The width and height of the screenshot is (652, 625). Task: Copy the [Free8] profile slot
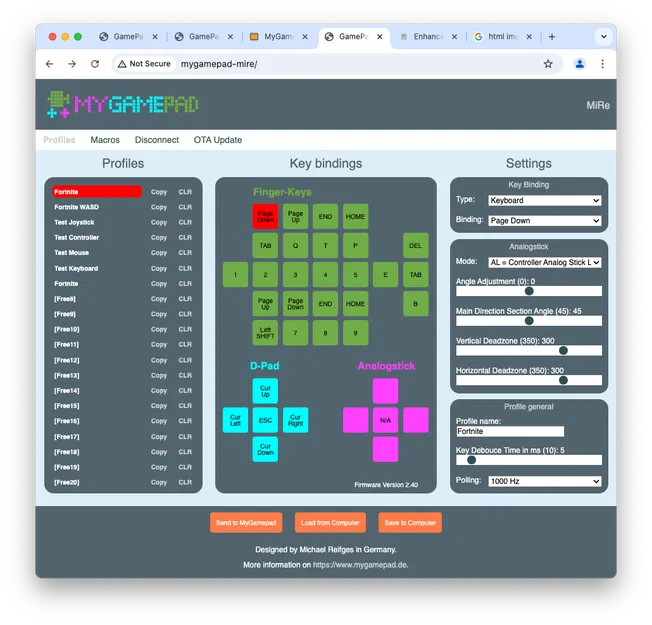coord(159,299)
